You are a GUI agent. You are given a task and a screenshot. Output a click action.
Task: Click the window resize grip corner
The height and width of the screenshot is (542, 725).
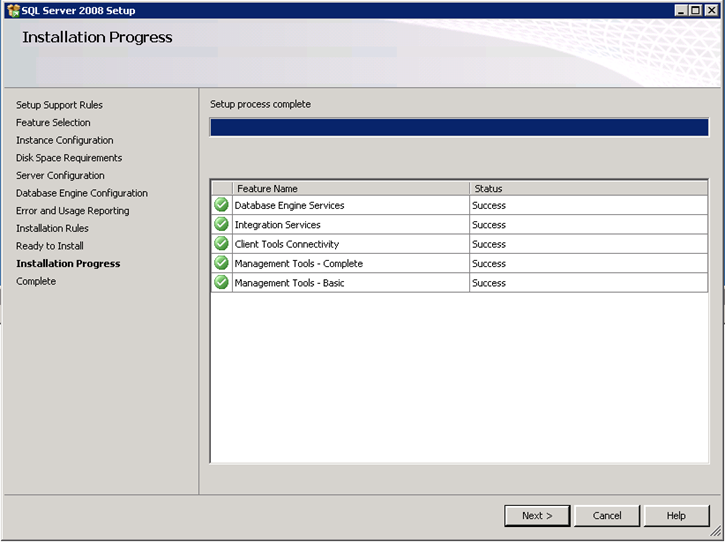715,532
